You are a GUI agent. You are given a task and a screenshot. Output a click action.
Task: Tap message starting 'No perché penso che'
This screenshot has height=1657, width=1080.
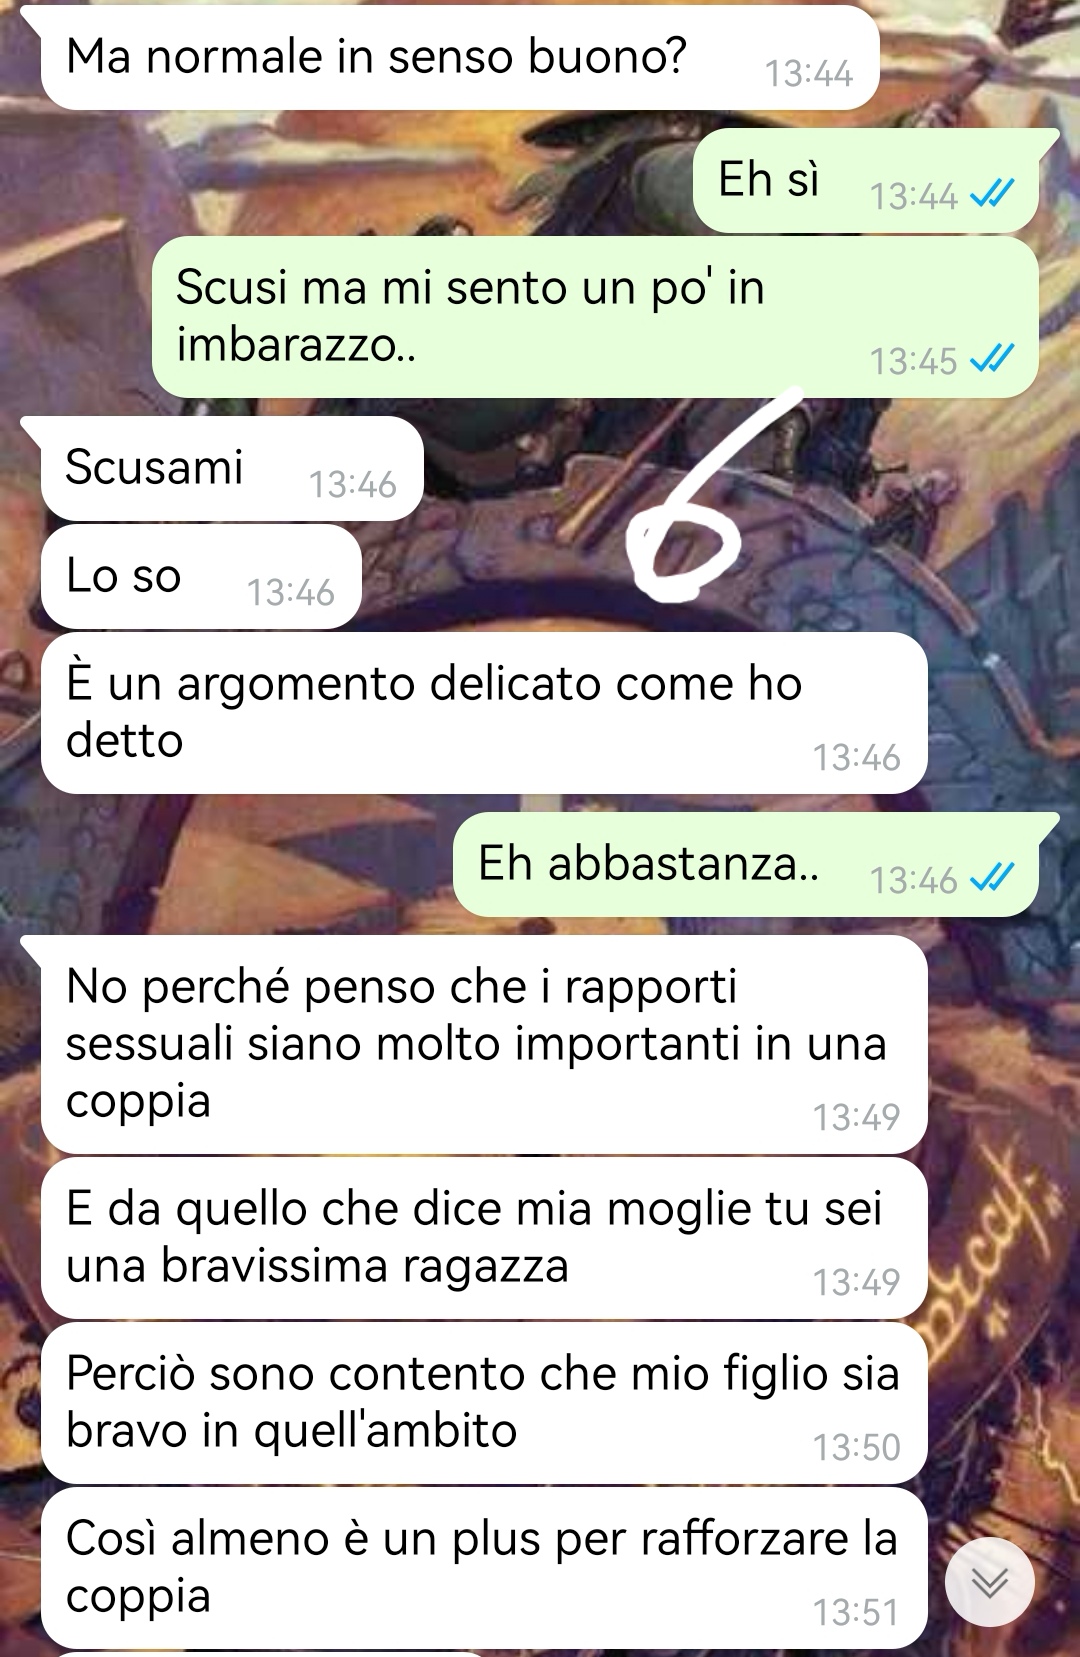click(484, 1044)
